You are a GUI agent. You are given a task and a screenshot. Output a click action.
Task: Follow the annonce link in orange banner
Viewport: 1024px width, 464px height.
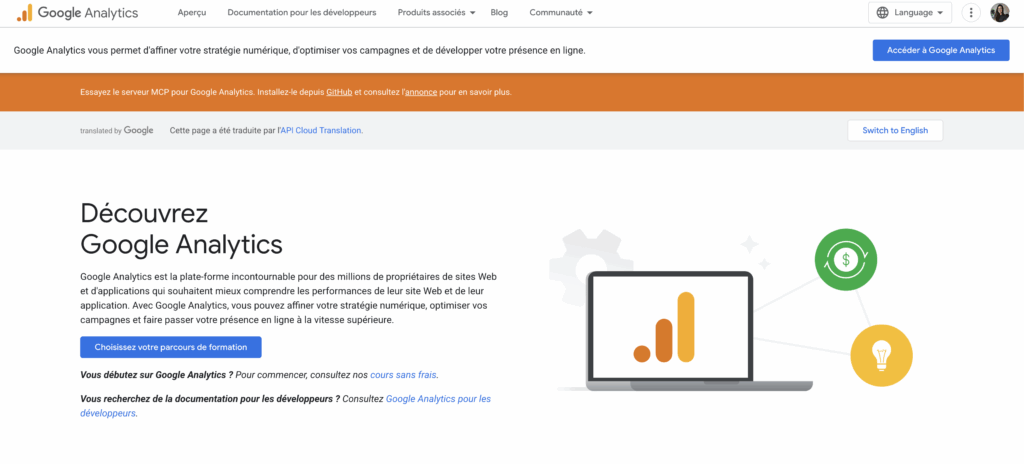pyautogui.click(x=421, y=92)
